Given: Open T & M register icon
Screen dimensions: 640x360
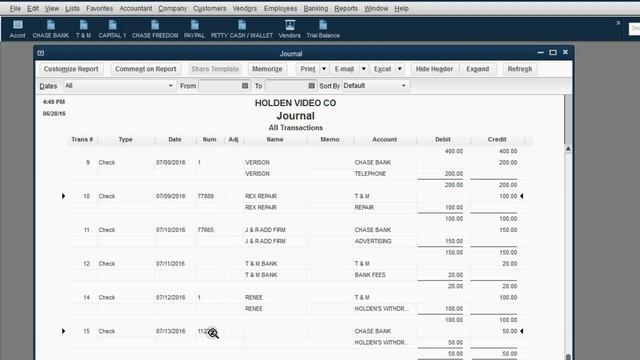Looking at the screenshot, I should 83,29.
